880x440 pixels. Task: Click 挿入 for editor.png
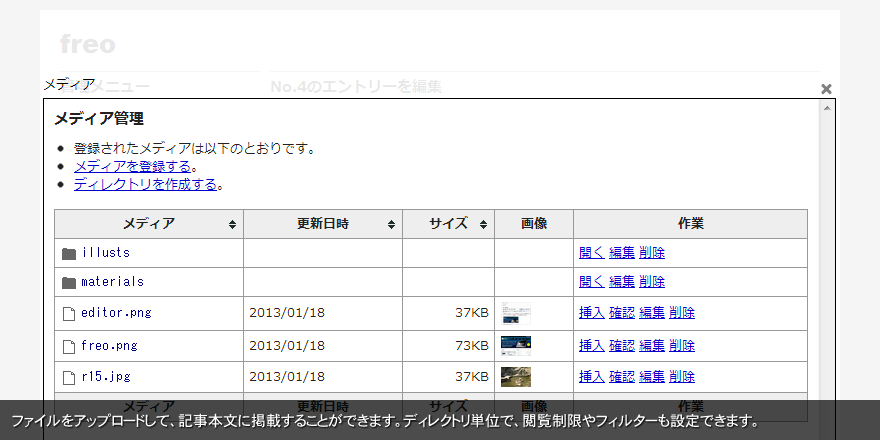[591, 313]
